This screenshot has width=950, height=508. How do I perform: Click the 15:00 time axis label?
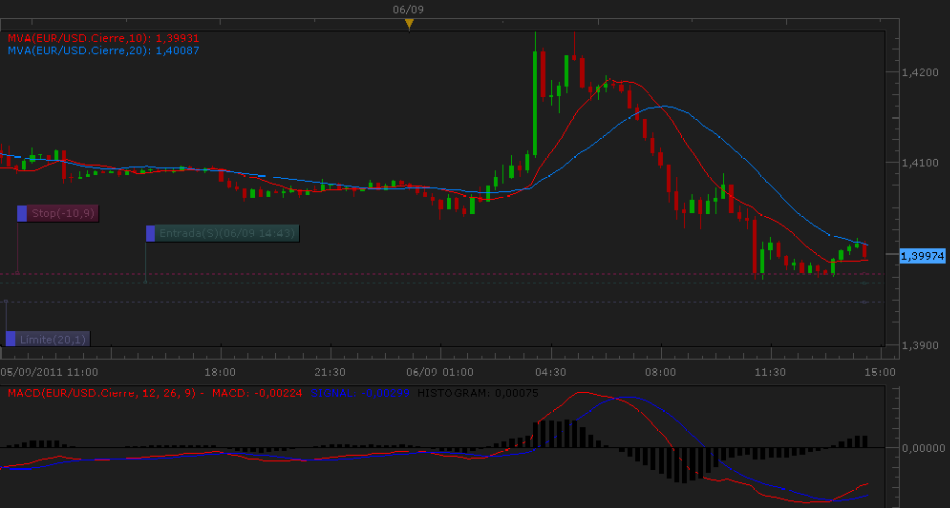pos(880,371)
